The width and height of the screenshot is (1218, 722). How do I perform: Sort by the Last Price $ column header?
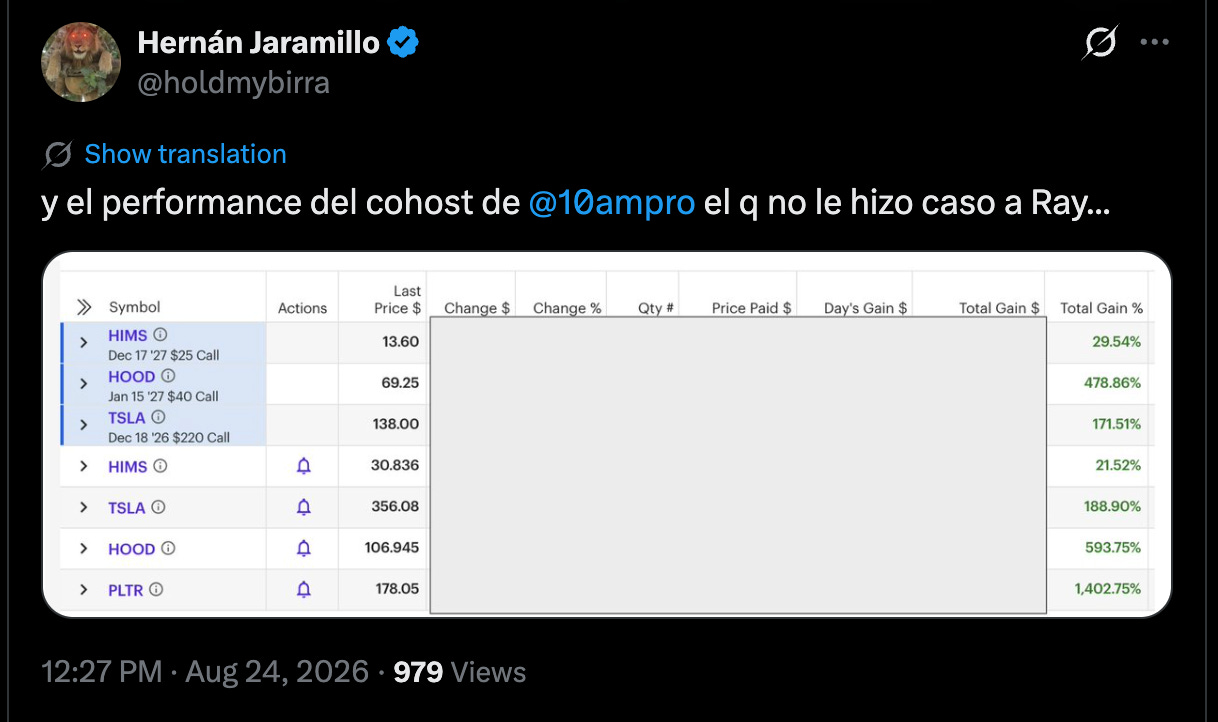[x=397, y=299]
